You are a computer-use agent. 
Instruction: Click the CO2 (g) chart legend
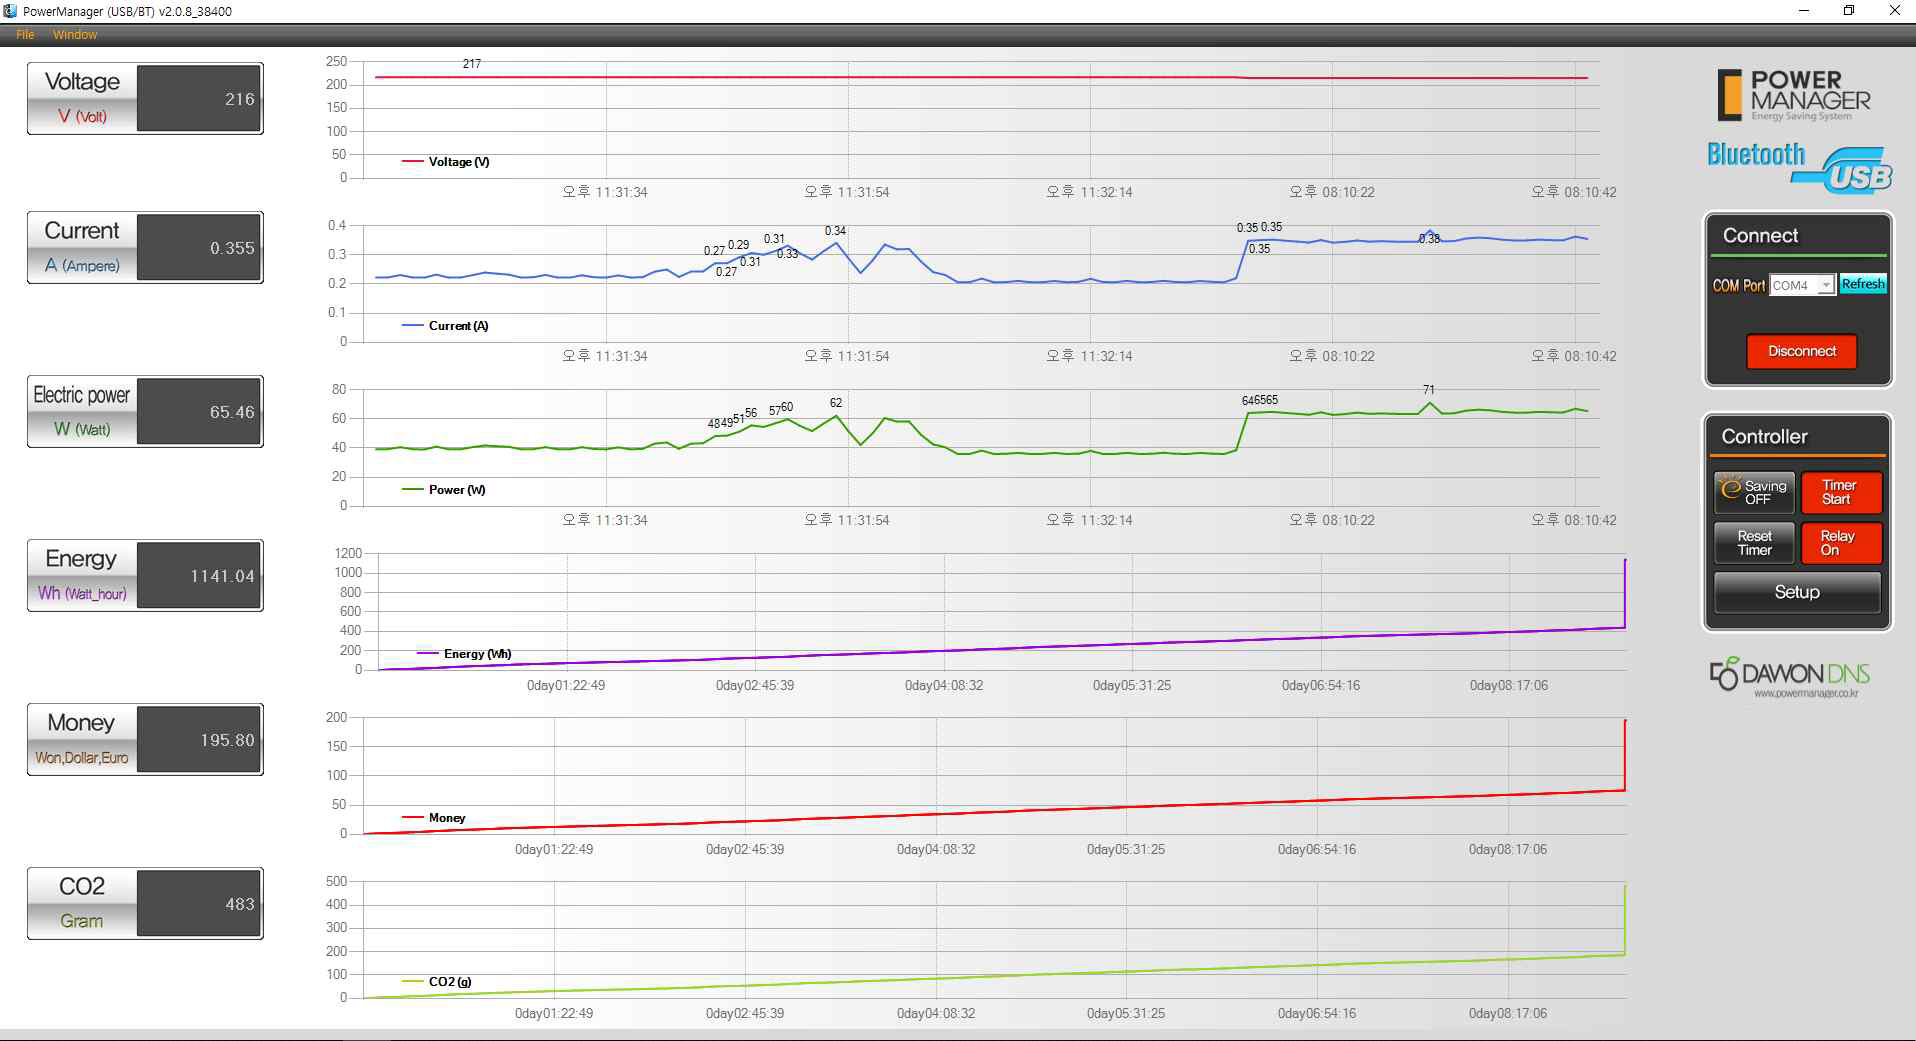(x=437, y=982)
